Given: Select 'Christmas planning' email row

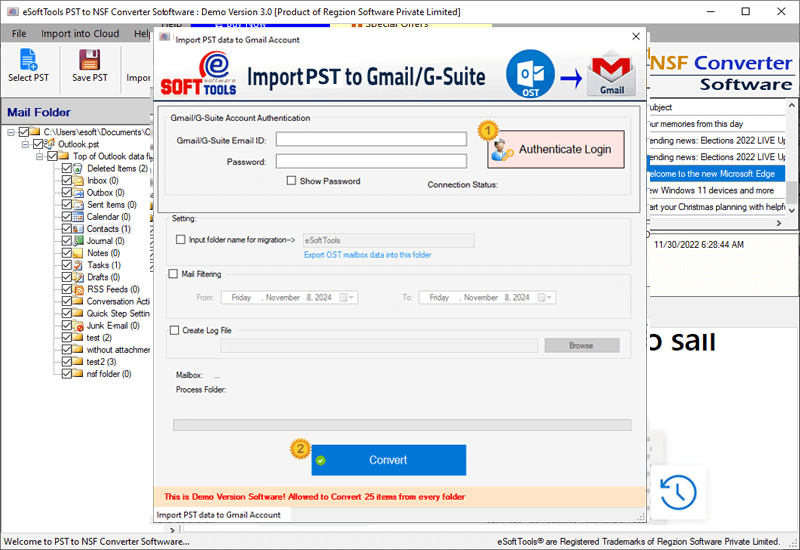Looking at the screenshot, I should [x=716, y=207].
